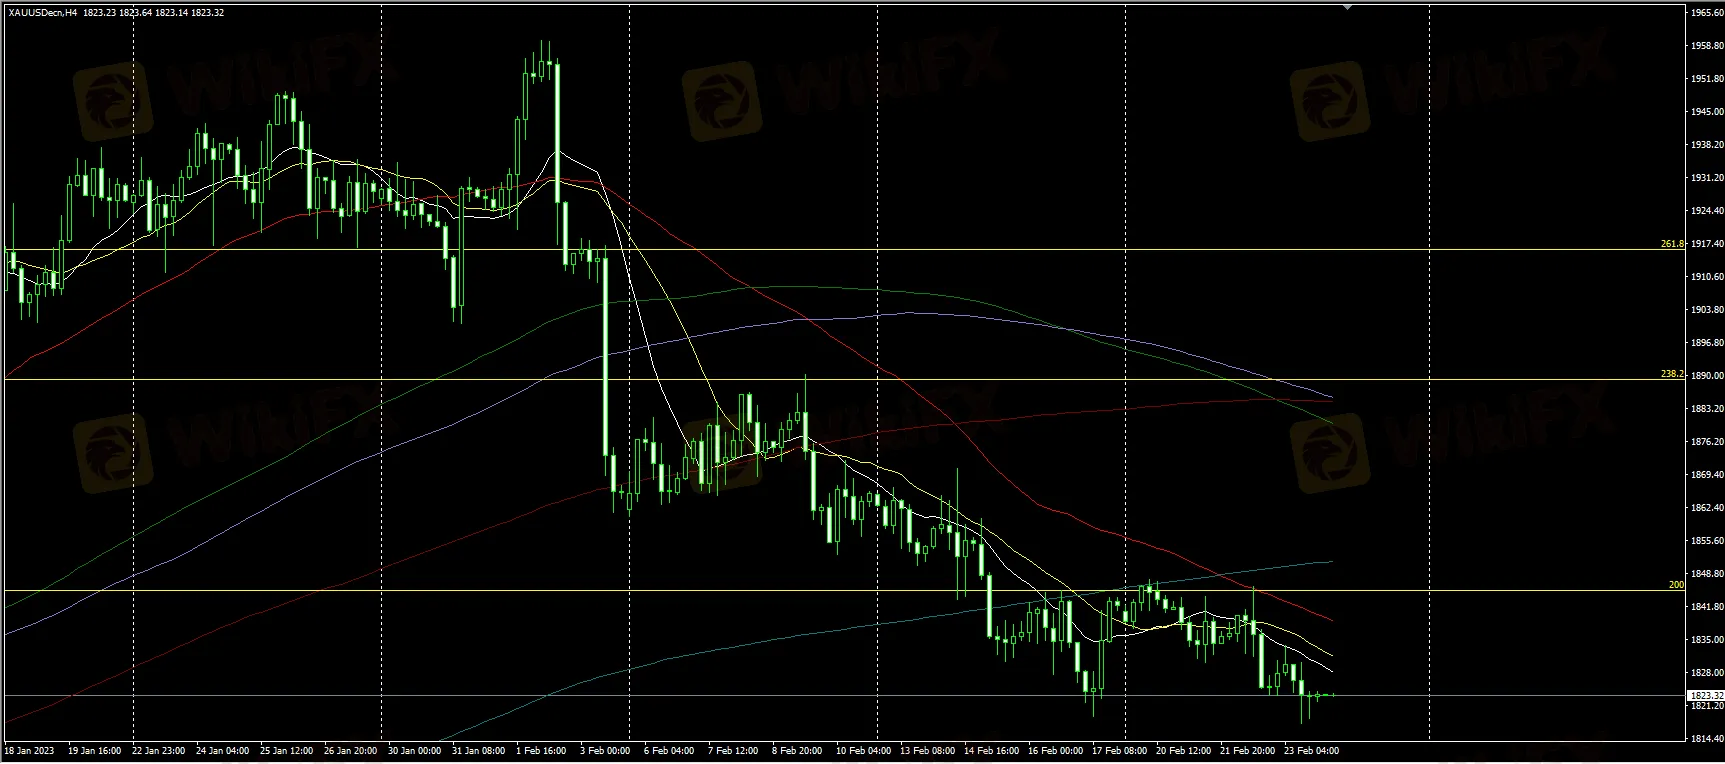Click the XAUUSDecn,H4 chart title text
Viewport: 1725px width, 764px height.
pyautogui.click(x=42, y=12)
